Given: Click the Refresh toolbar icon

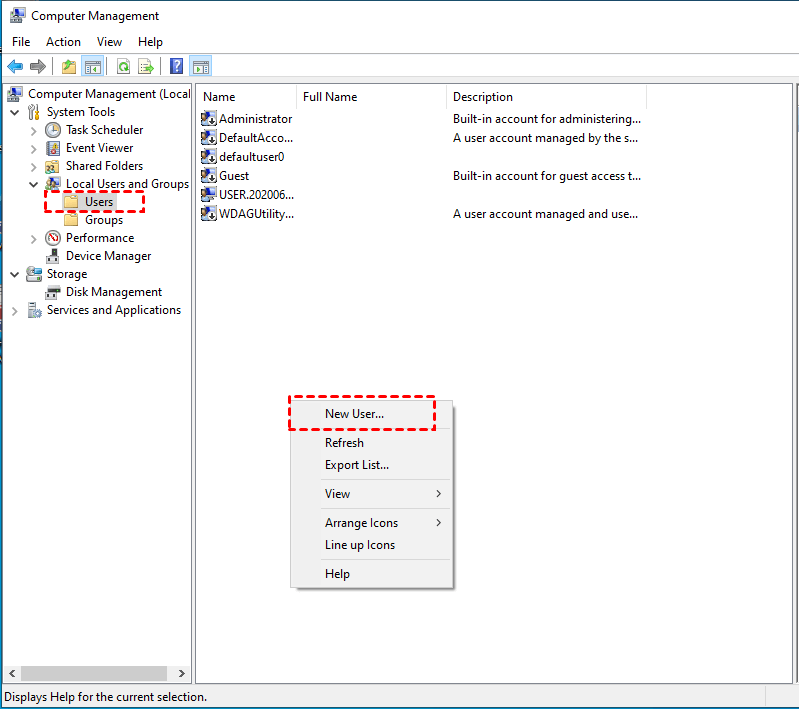Looking at the screenshot, I should [x=123, y=67].
